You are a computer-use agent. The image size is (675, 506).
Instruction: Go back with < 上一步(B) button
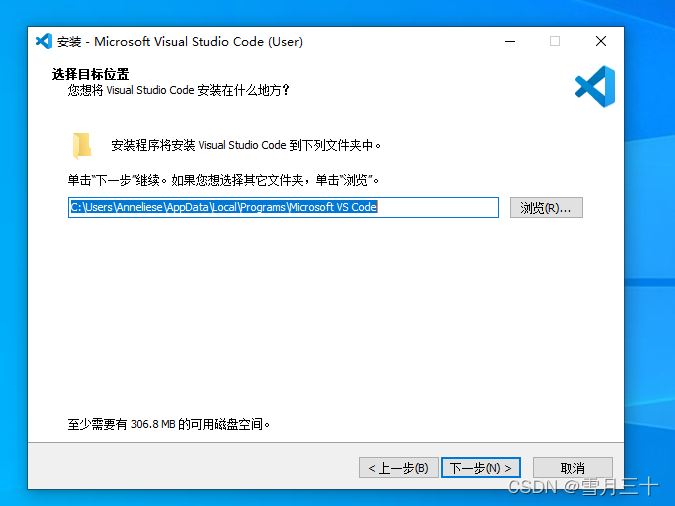(x=399, y=468)
